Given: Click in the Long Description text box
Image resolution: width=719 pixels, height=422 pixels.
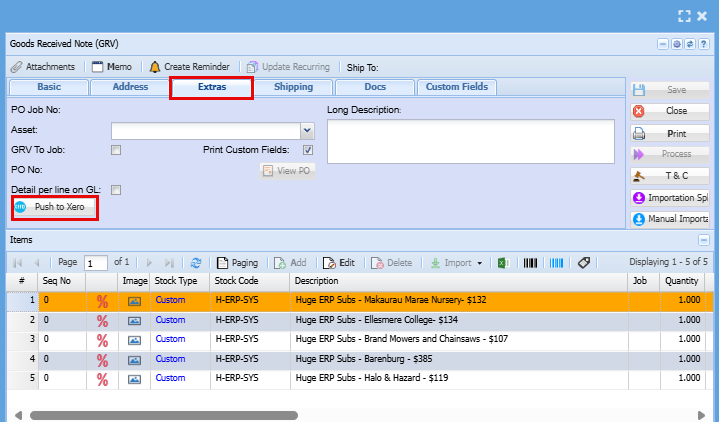Looking at the screenshot, I should pyautogui.click(x=468, y=140).
